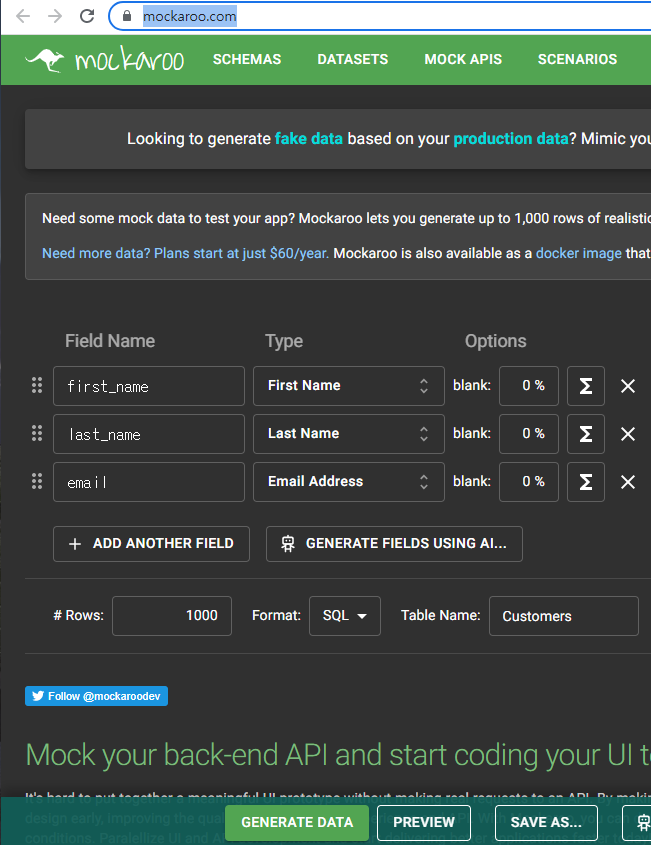
Task: Open the SQL format dropdown
Action: pyautogui.click(x=345, y=616)
